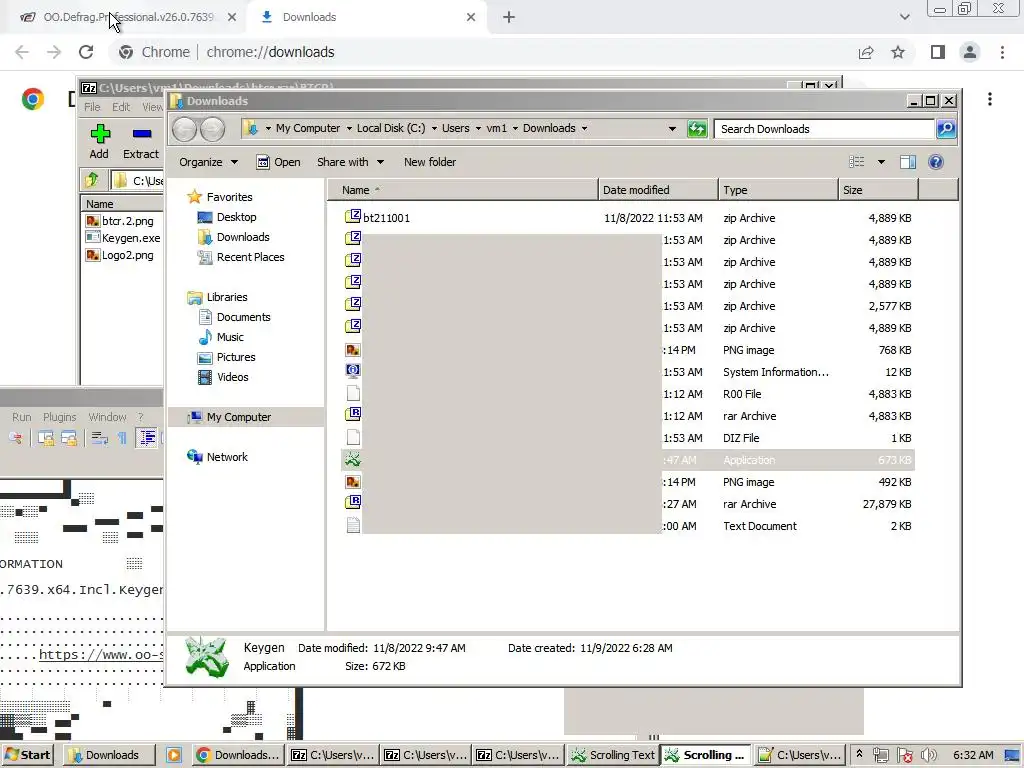Open Plugins menu in background editor
1024x768 pixels.
[x=59, y=417]
